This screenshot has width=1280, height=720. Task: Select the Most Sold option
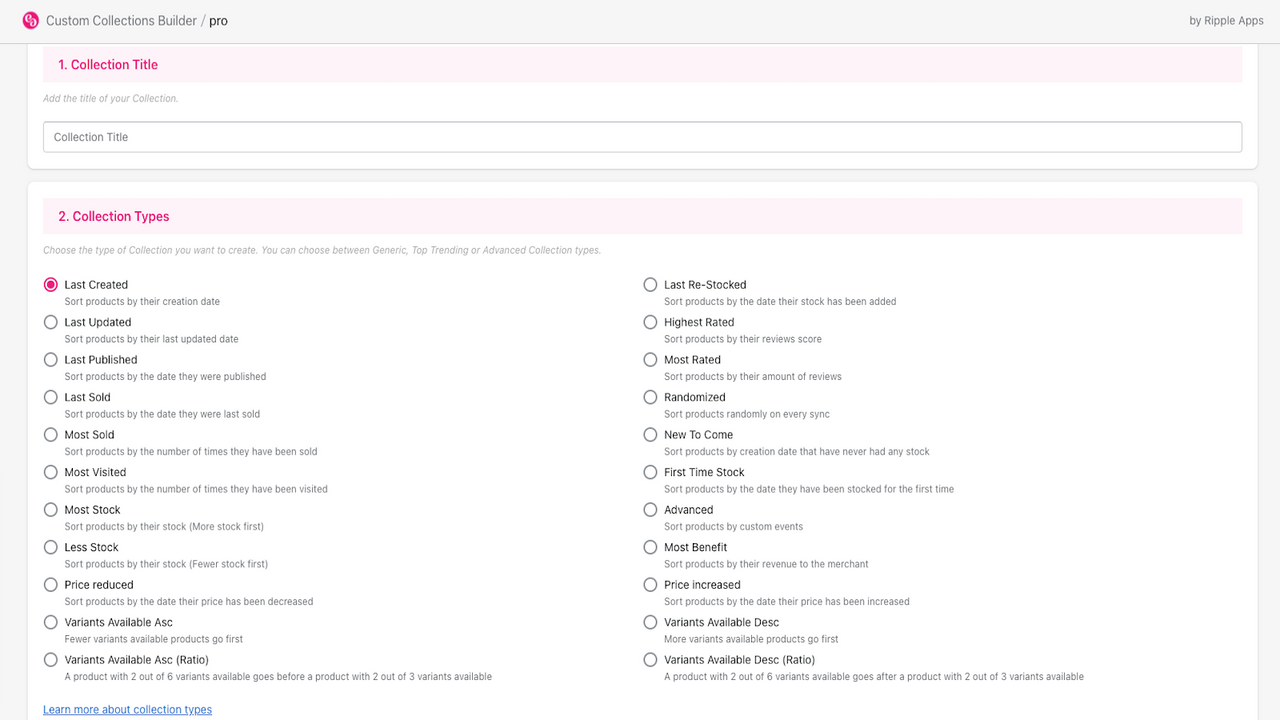coord(51,435)
